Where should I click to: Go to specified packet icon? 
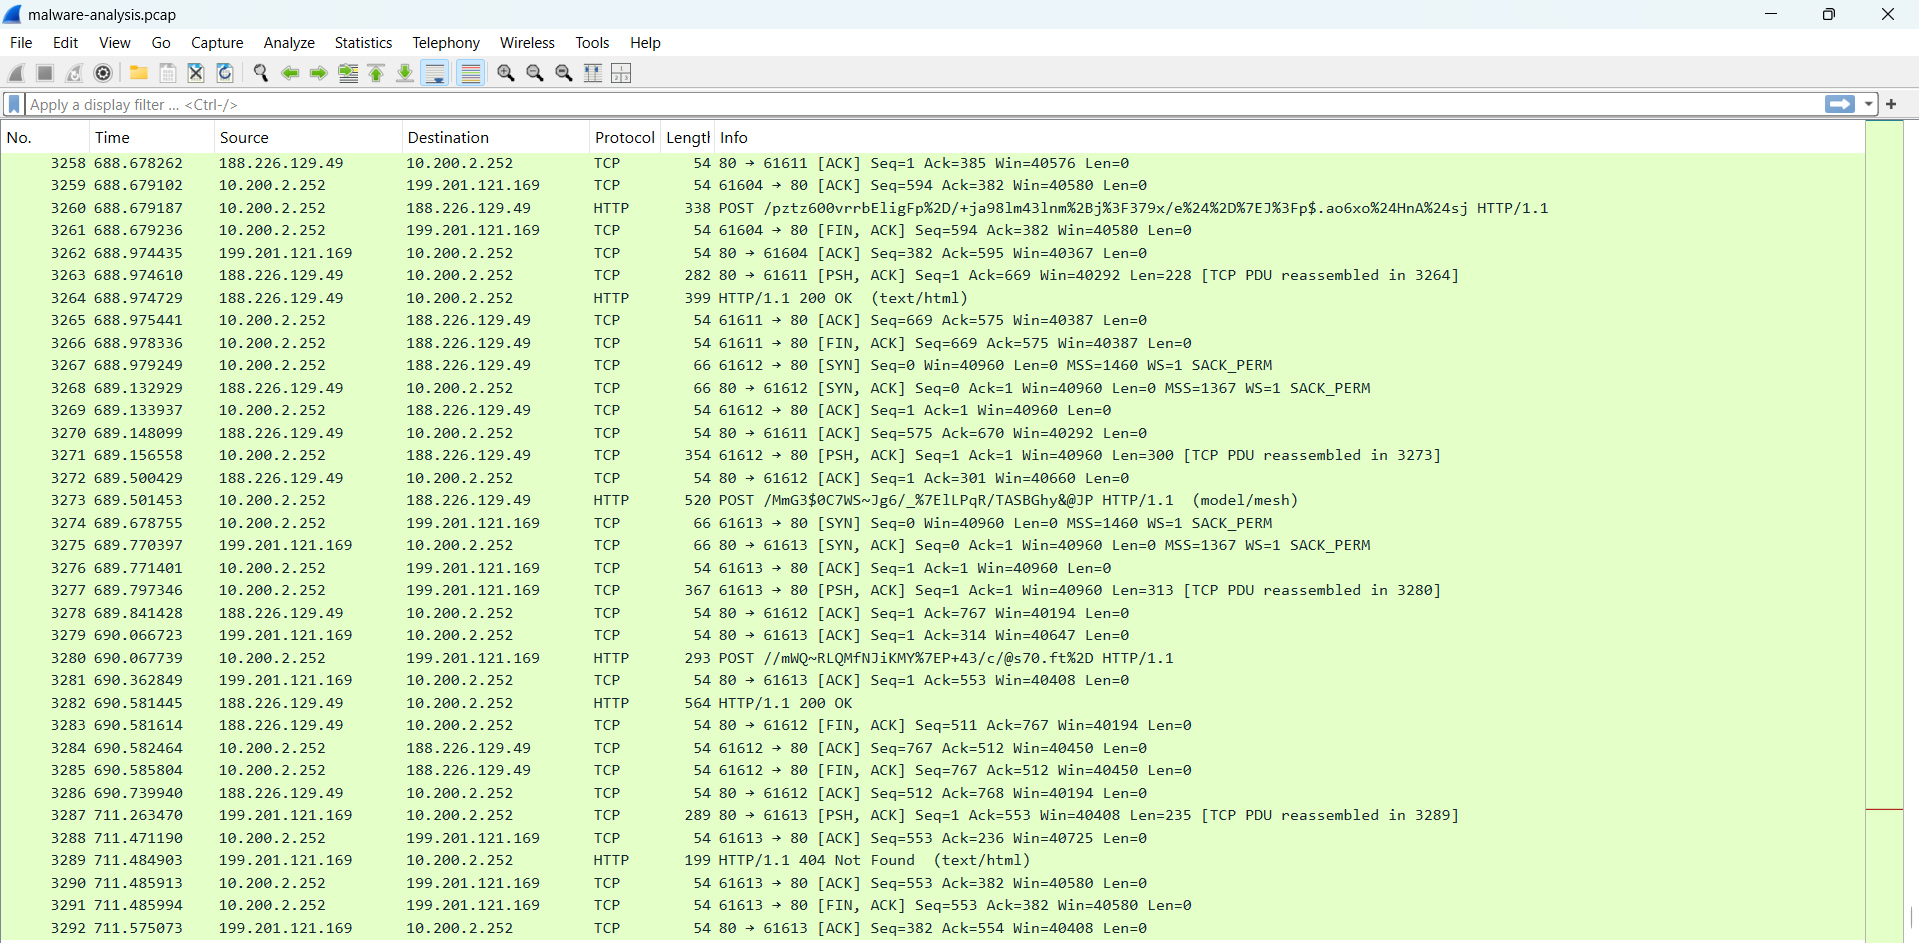tap(348, 73)
